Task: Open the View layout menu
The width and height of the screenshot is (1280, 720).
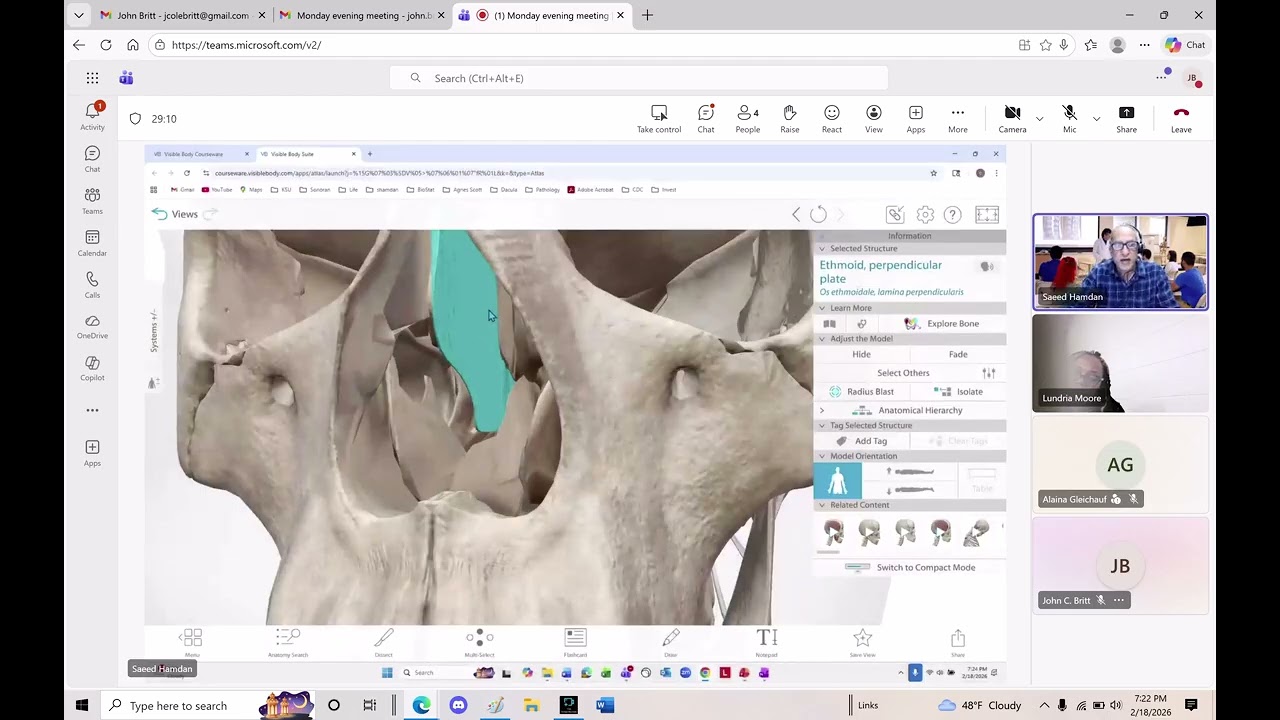Action: pos(874,118)
